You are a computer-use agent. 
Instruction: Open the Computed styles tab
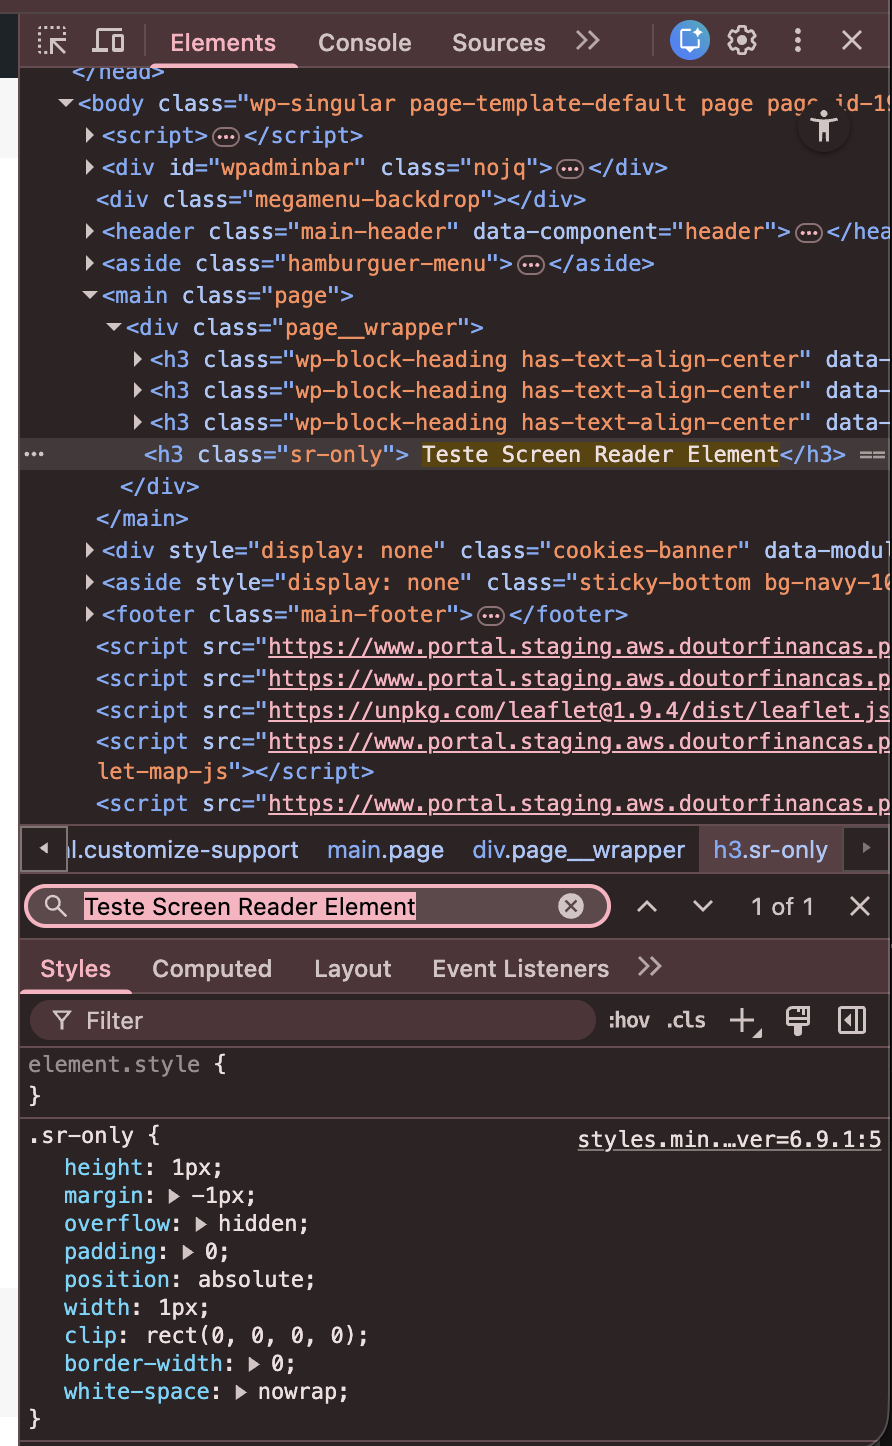click(x=212, y=968)
